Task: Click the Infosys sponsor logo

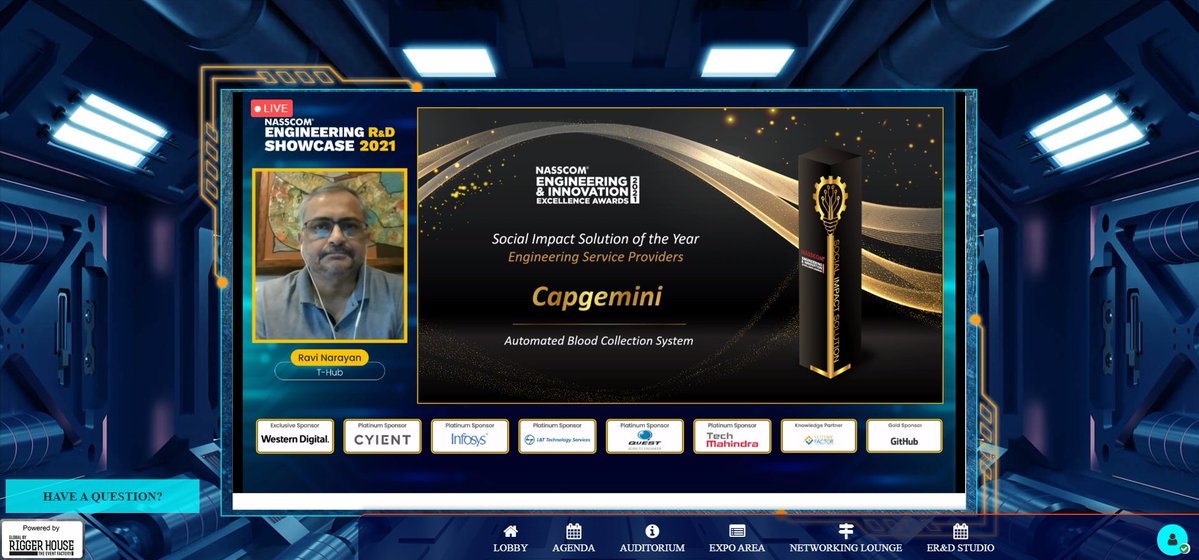Action: [x=470, y=436]
